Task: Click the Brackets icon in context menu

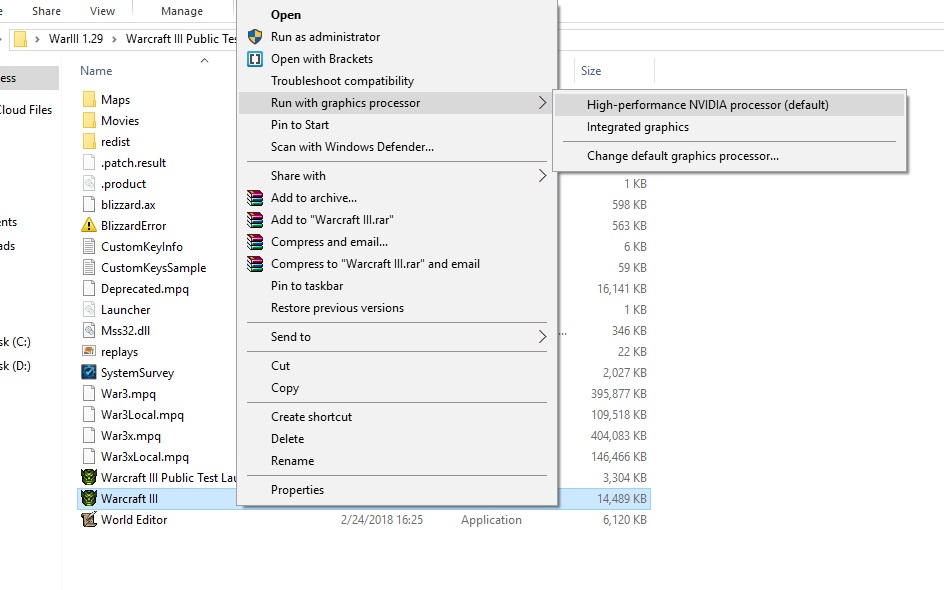Action: point(255,59)
